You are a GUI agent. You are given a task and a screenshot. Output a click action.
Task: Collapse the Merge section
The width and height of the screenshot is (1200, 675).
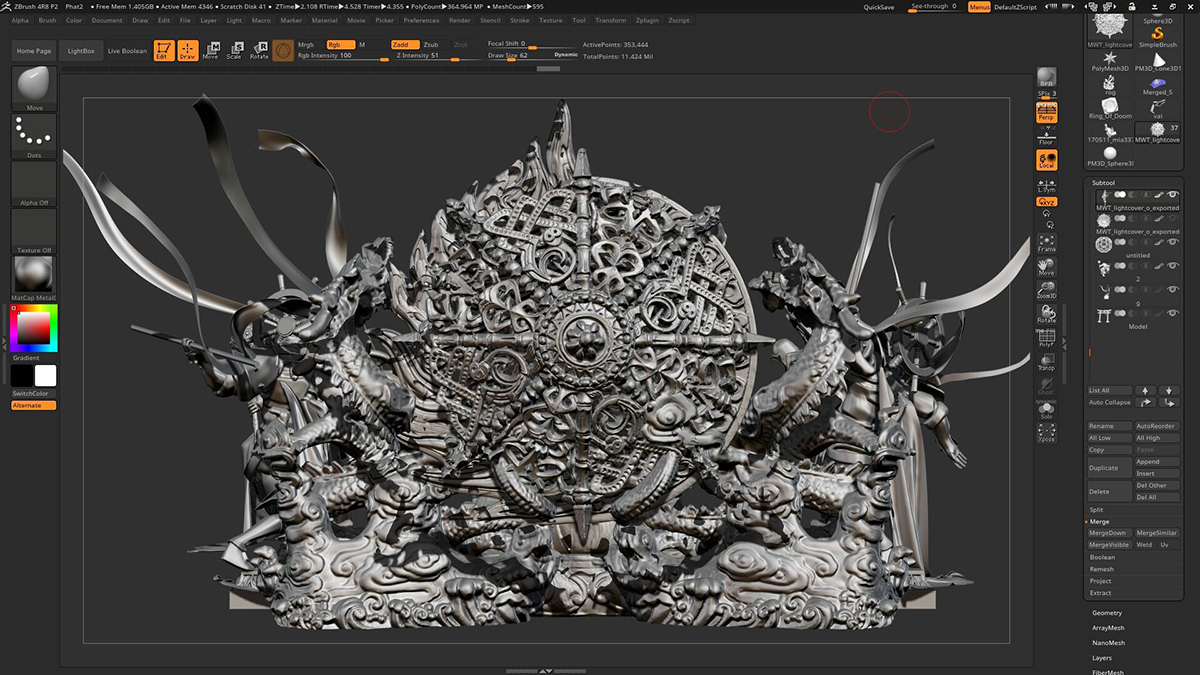point(1100,522)
